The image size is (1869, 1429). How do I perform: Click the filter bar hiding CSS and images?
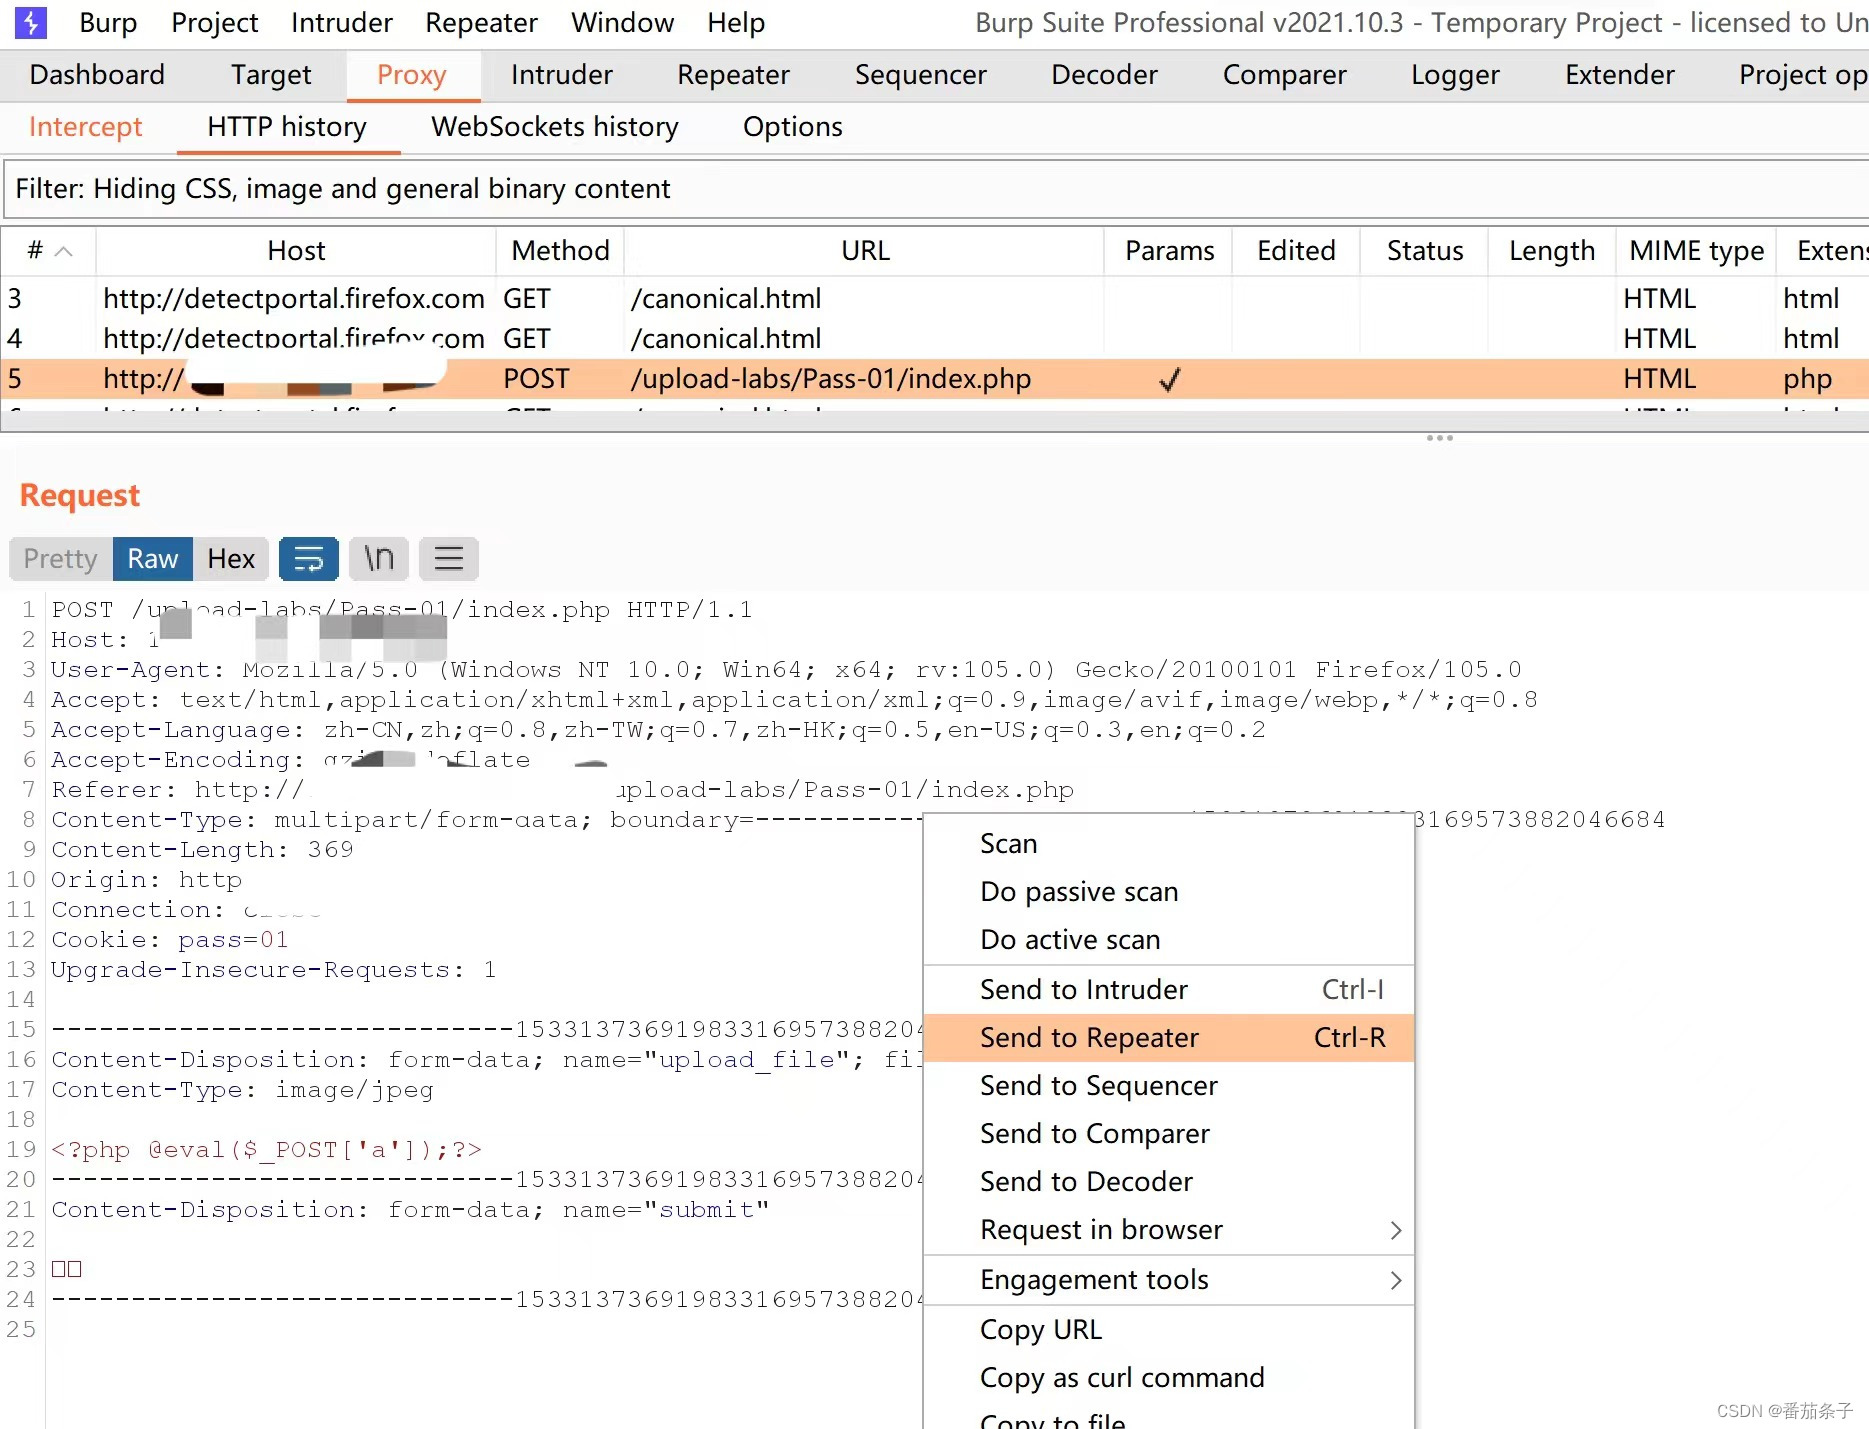936,189
